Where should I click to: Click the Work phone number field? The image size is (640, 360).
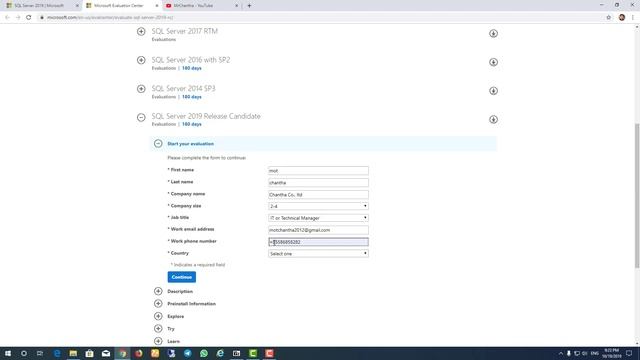click(x=318, y=242)
